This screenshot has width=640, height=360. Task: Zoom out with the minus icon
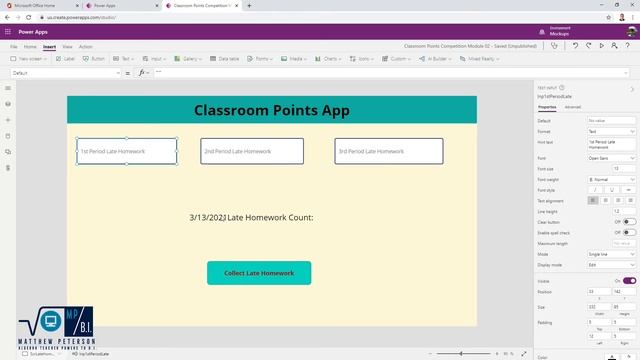[x=430, y=353]
